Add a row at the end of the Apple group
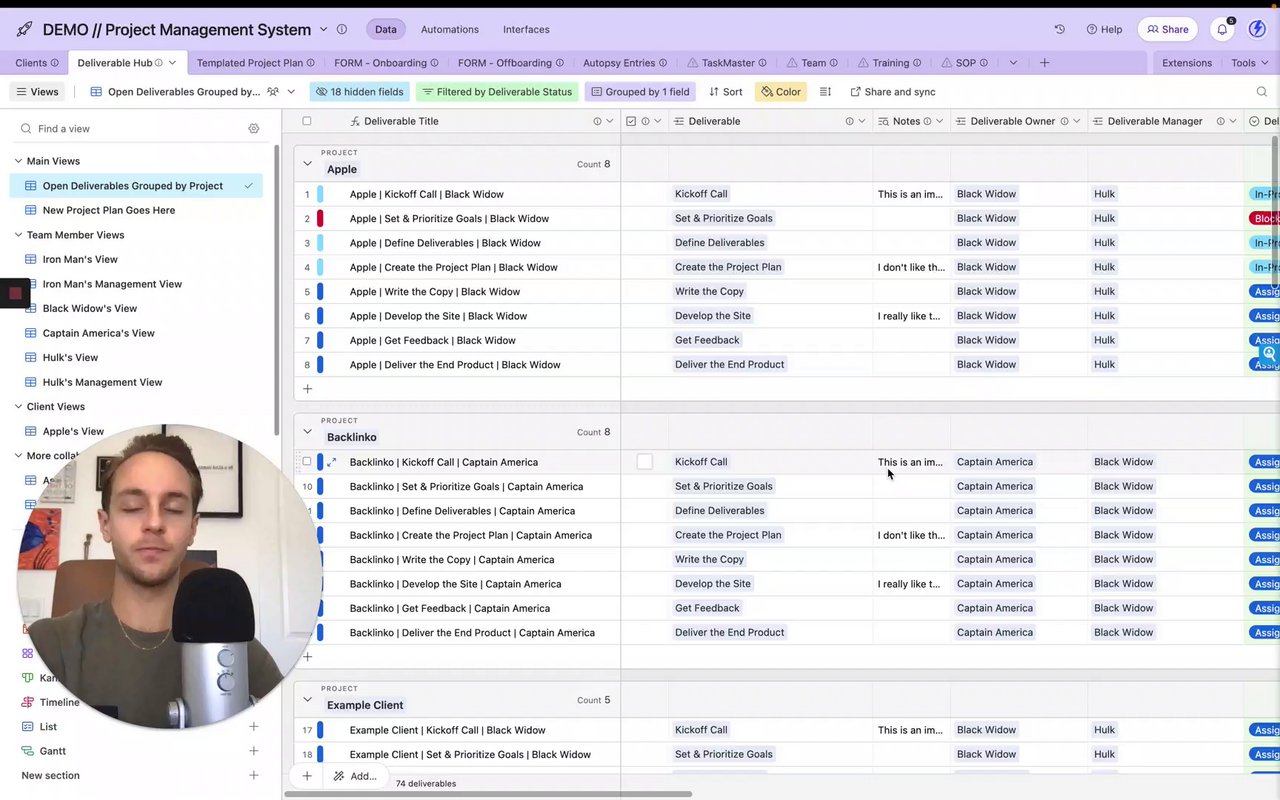1280x800 pixels. tap(307, 389)
